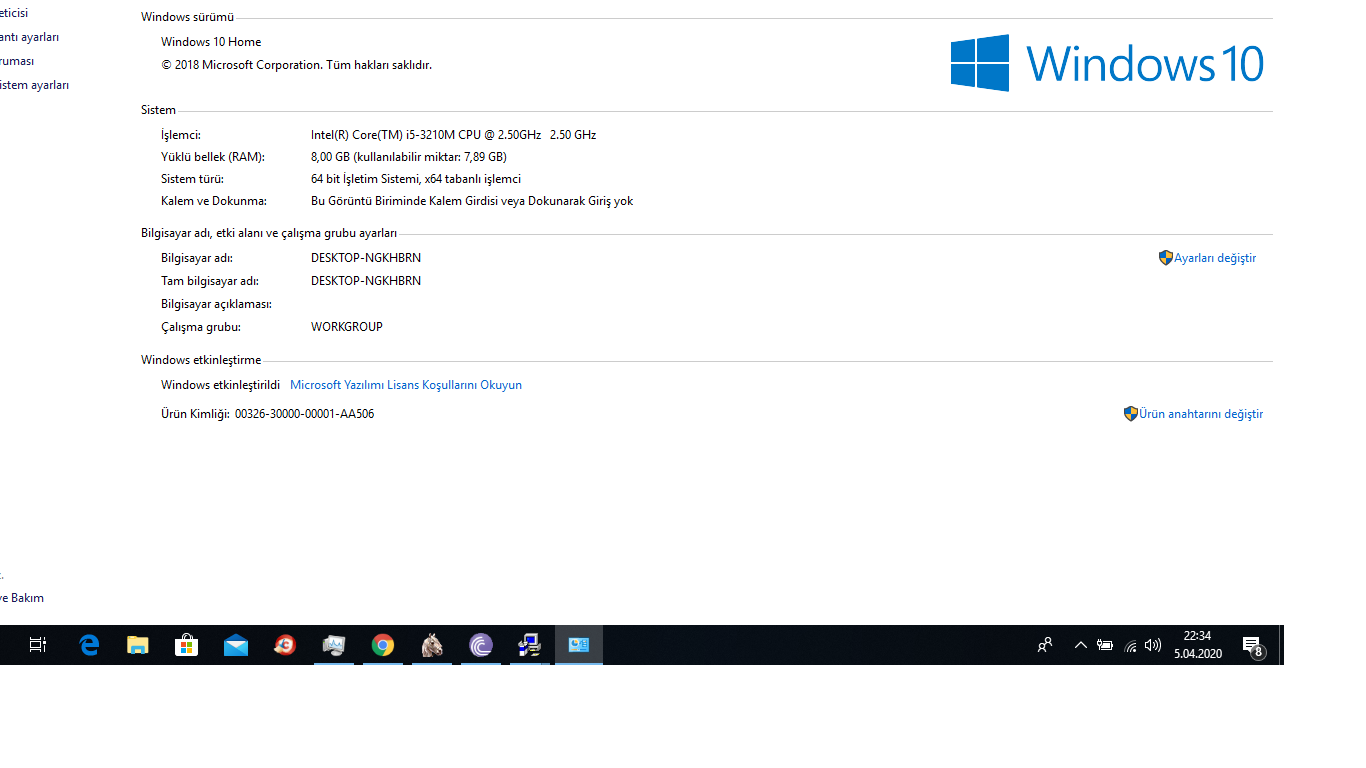Open Task View from the taskbar
The width and height of the screenshot is (1366, 768).
38,645
